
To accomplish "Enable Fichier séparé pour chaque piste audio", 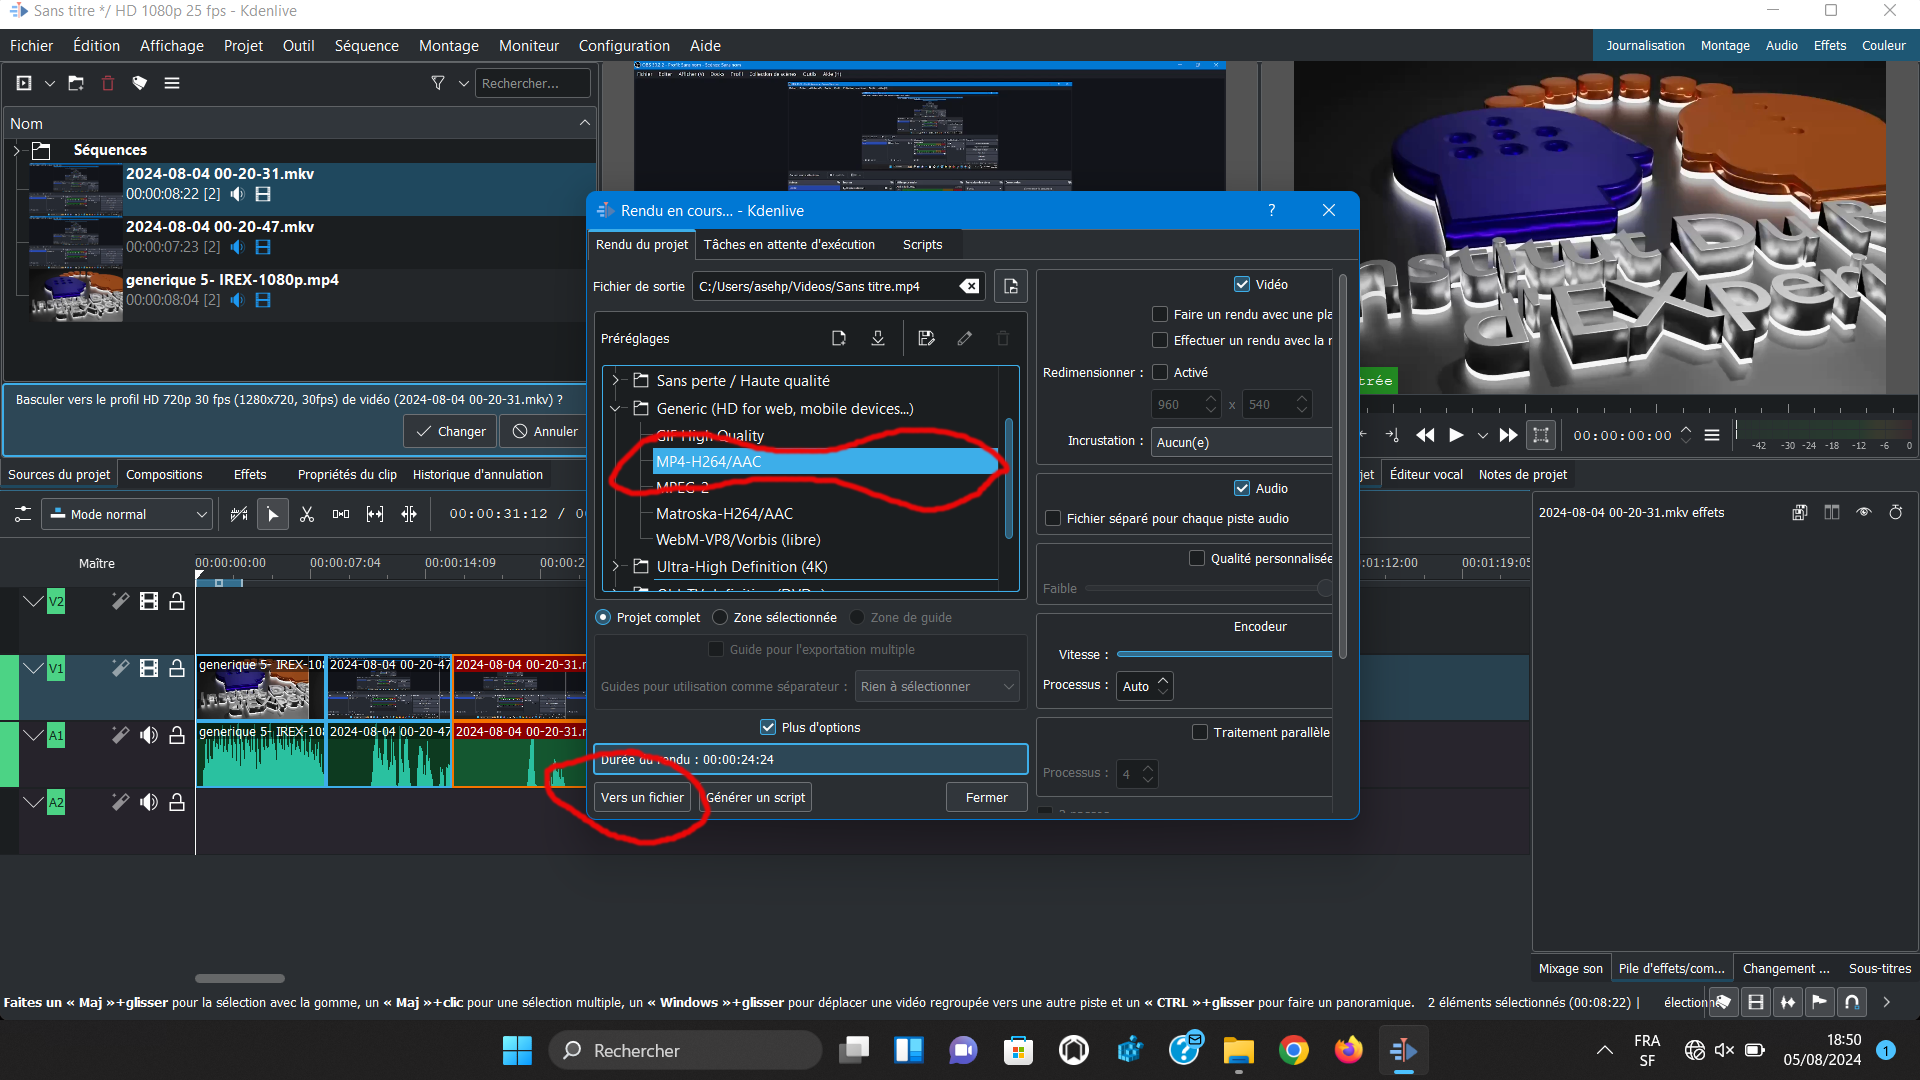I will [1053, 518].
